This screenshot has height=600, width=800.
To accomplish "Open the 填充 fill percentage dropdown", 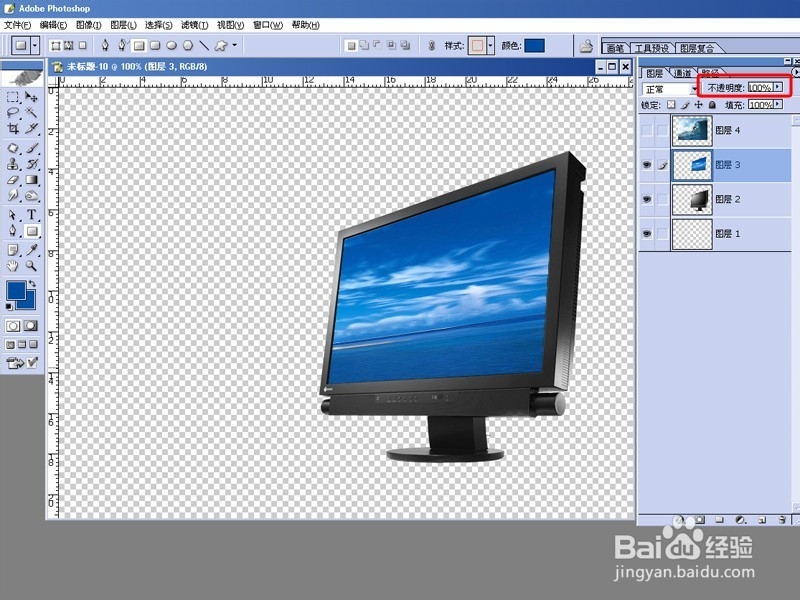I will [777, 103].
